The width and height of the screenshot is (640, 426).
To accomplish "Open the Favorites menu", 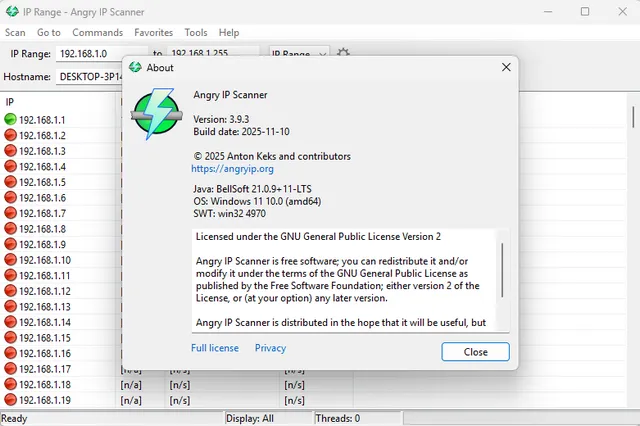I will (x=153, y=33).
